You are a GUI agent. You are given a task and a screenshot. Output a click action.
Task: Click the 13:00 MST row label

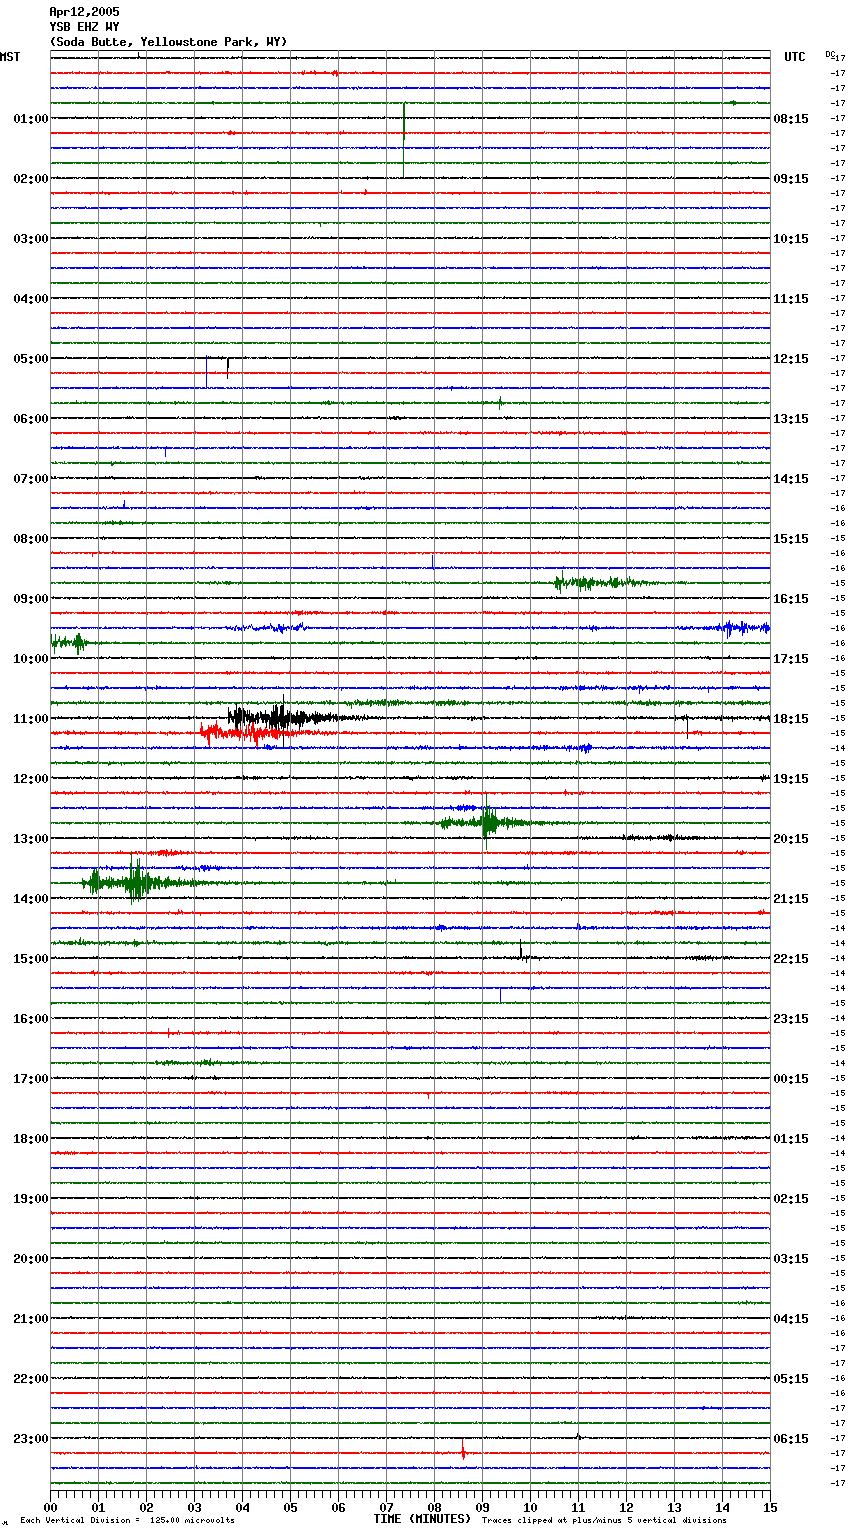coord(31,839)
